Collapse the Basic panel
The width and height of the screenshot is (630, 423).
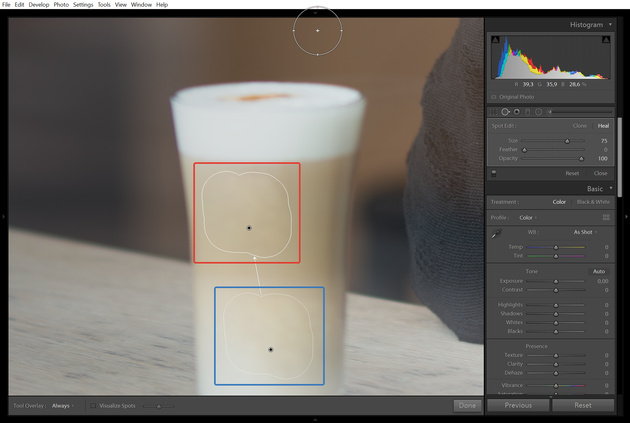click(x=611, y=188)
